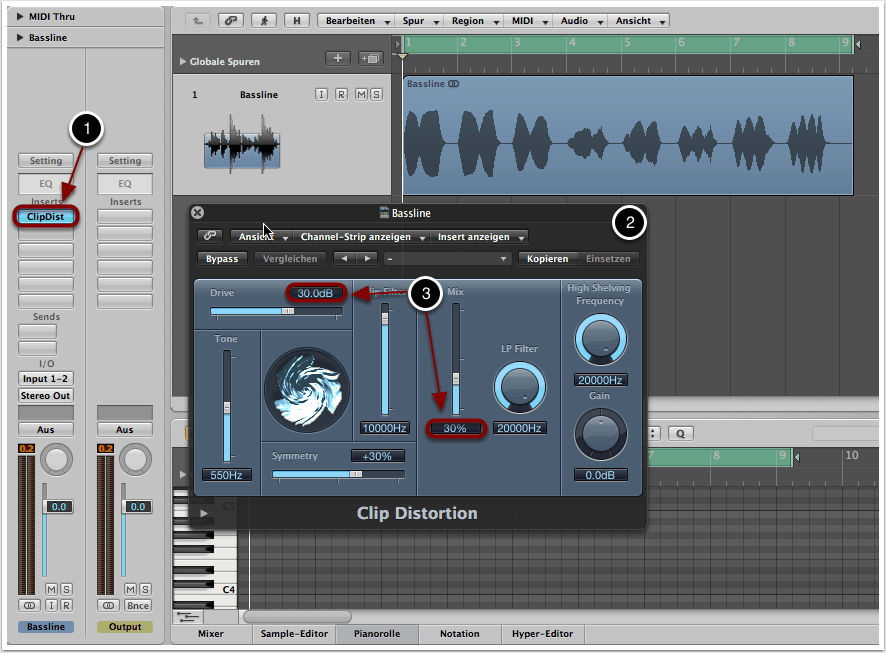Open the plug-in preset dropdown

coord(447,259)
